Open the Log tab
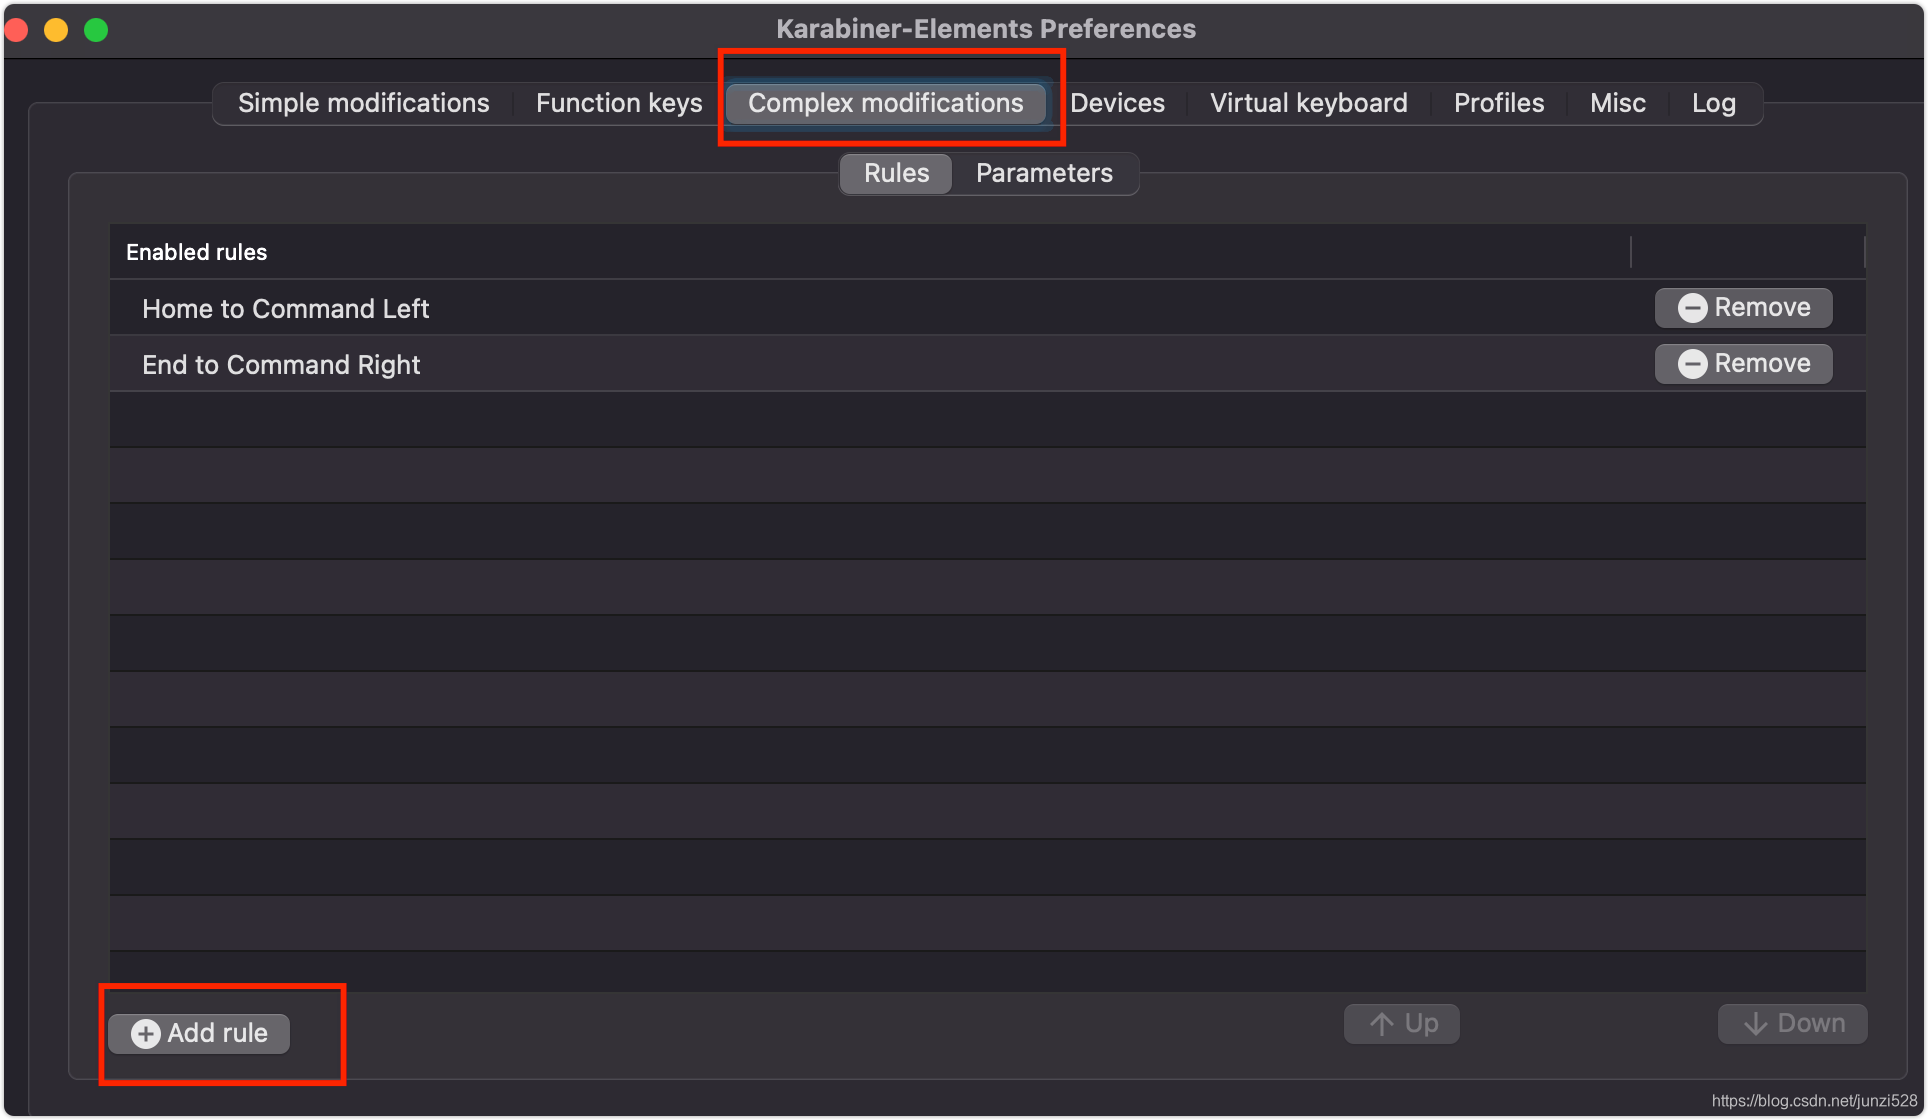1928x1120 pixels. point(1713,103)
